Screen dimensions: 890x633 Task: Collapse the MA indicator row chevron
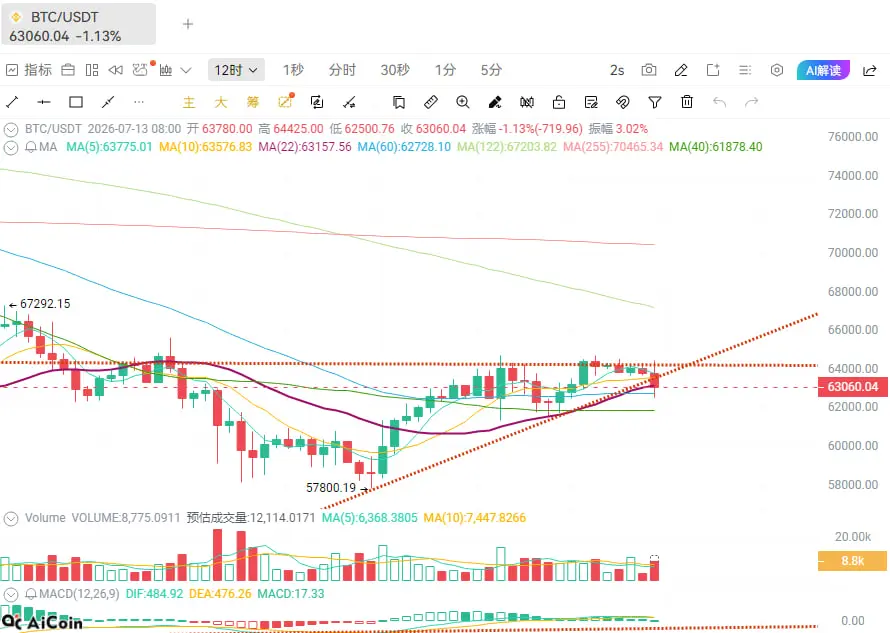tap(10, 148)
